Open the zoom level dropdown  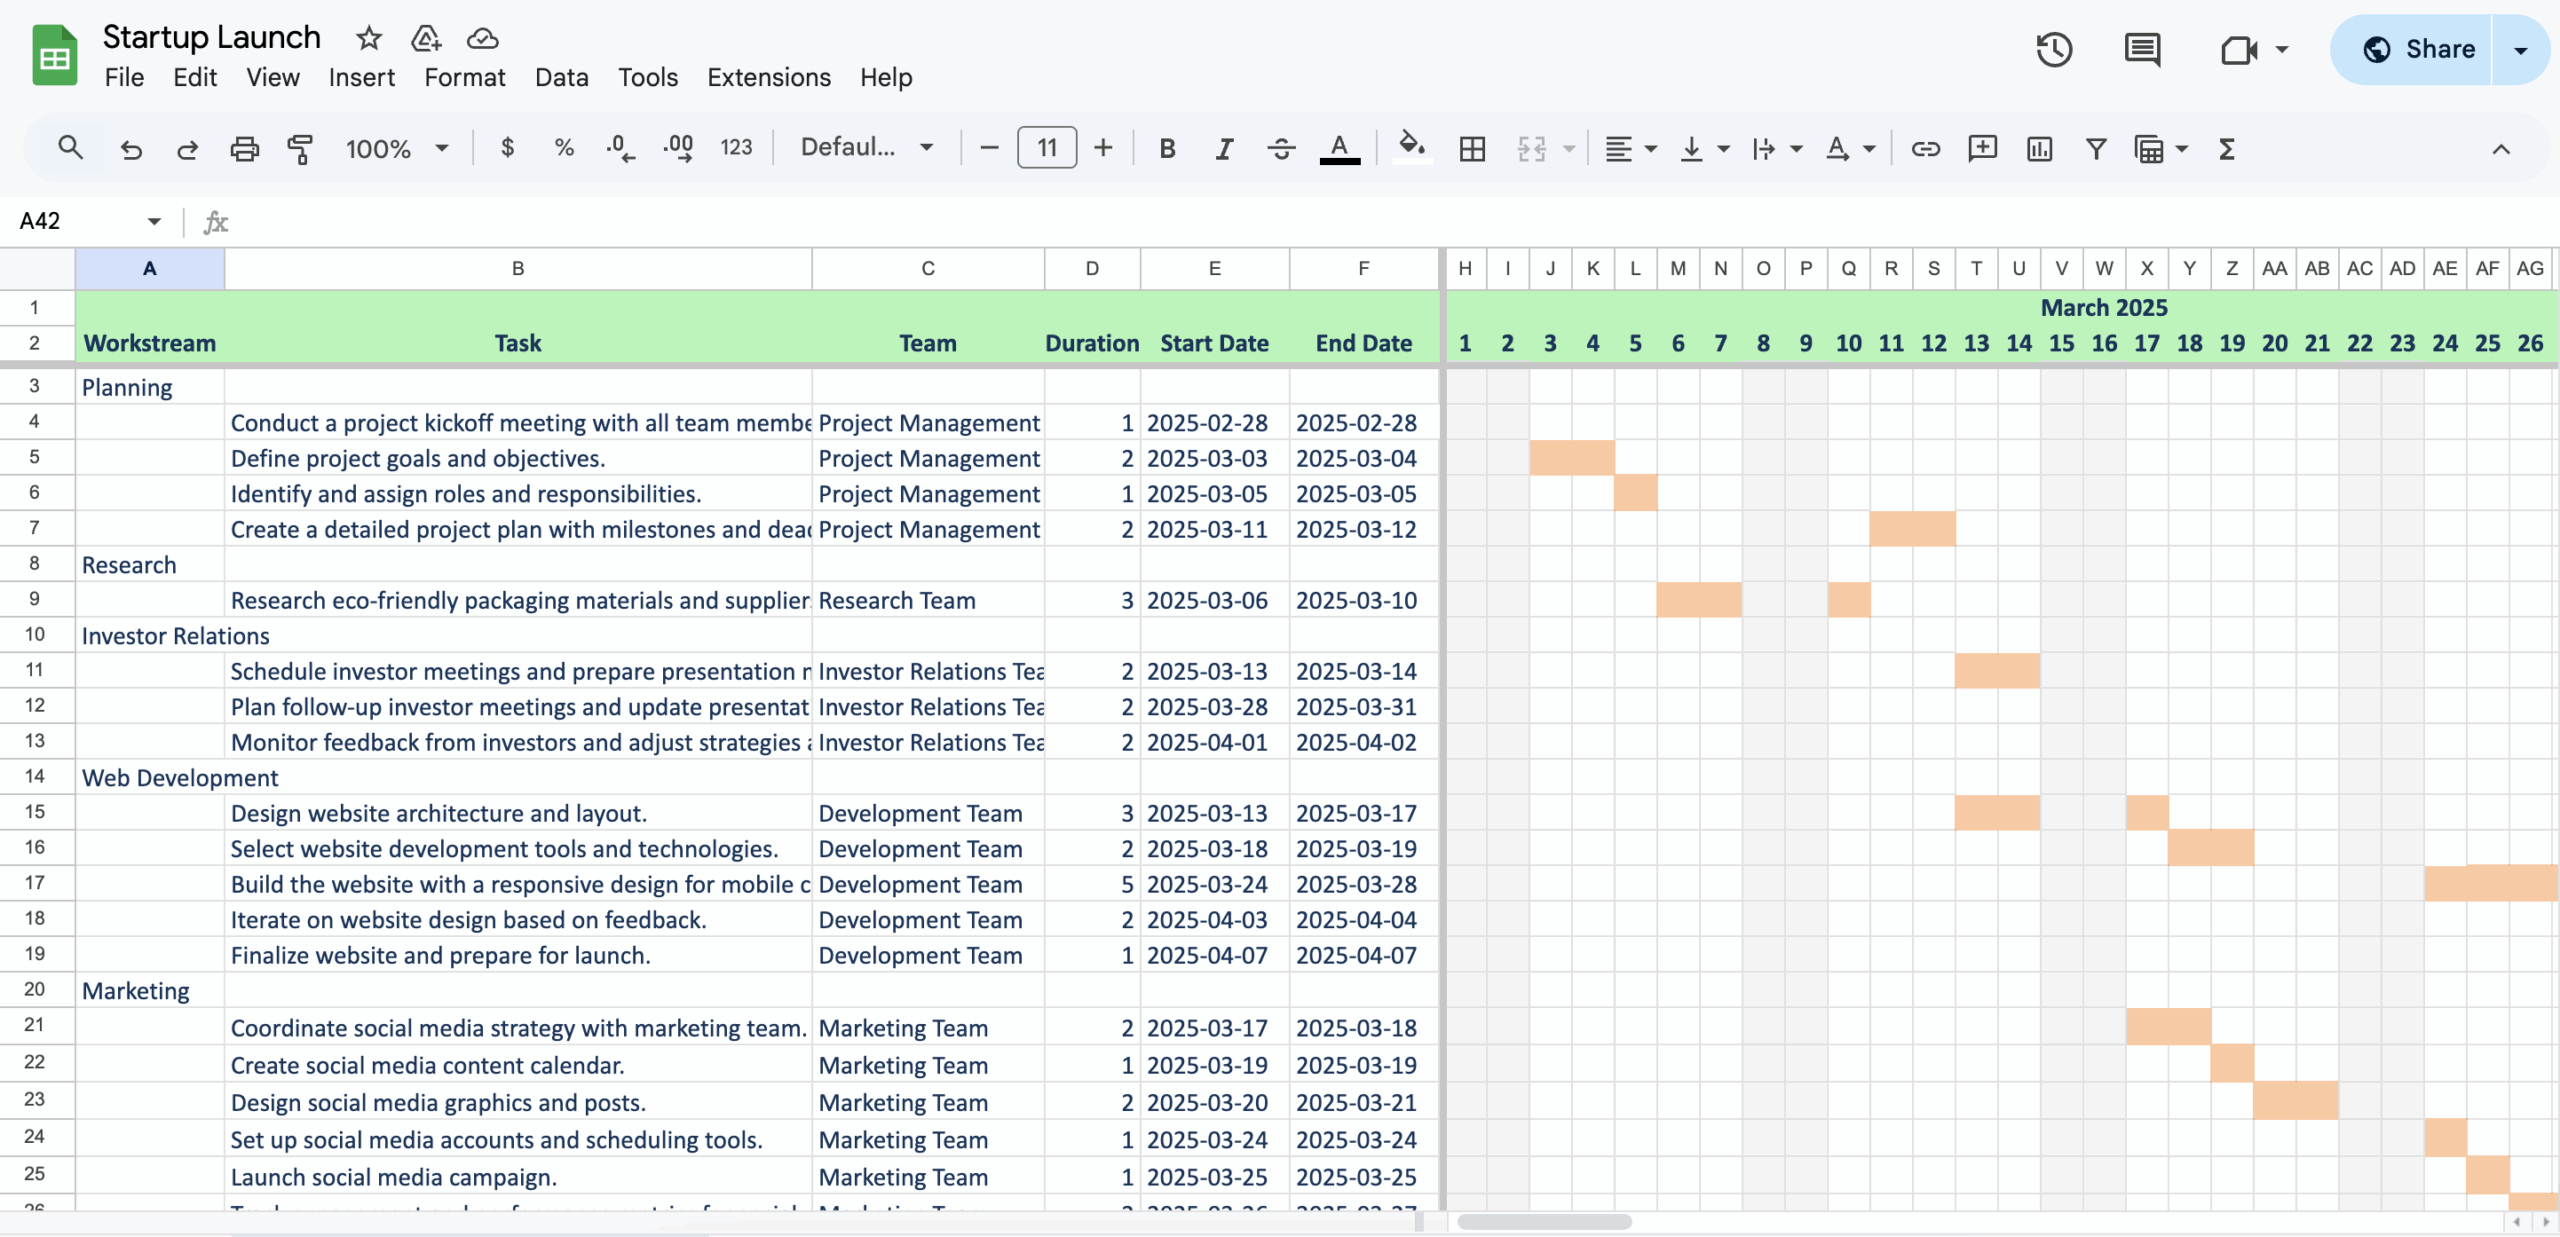coord(396,148)
